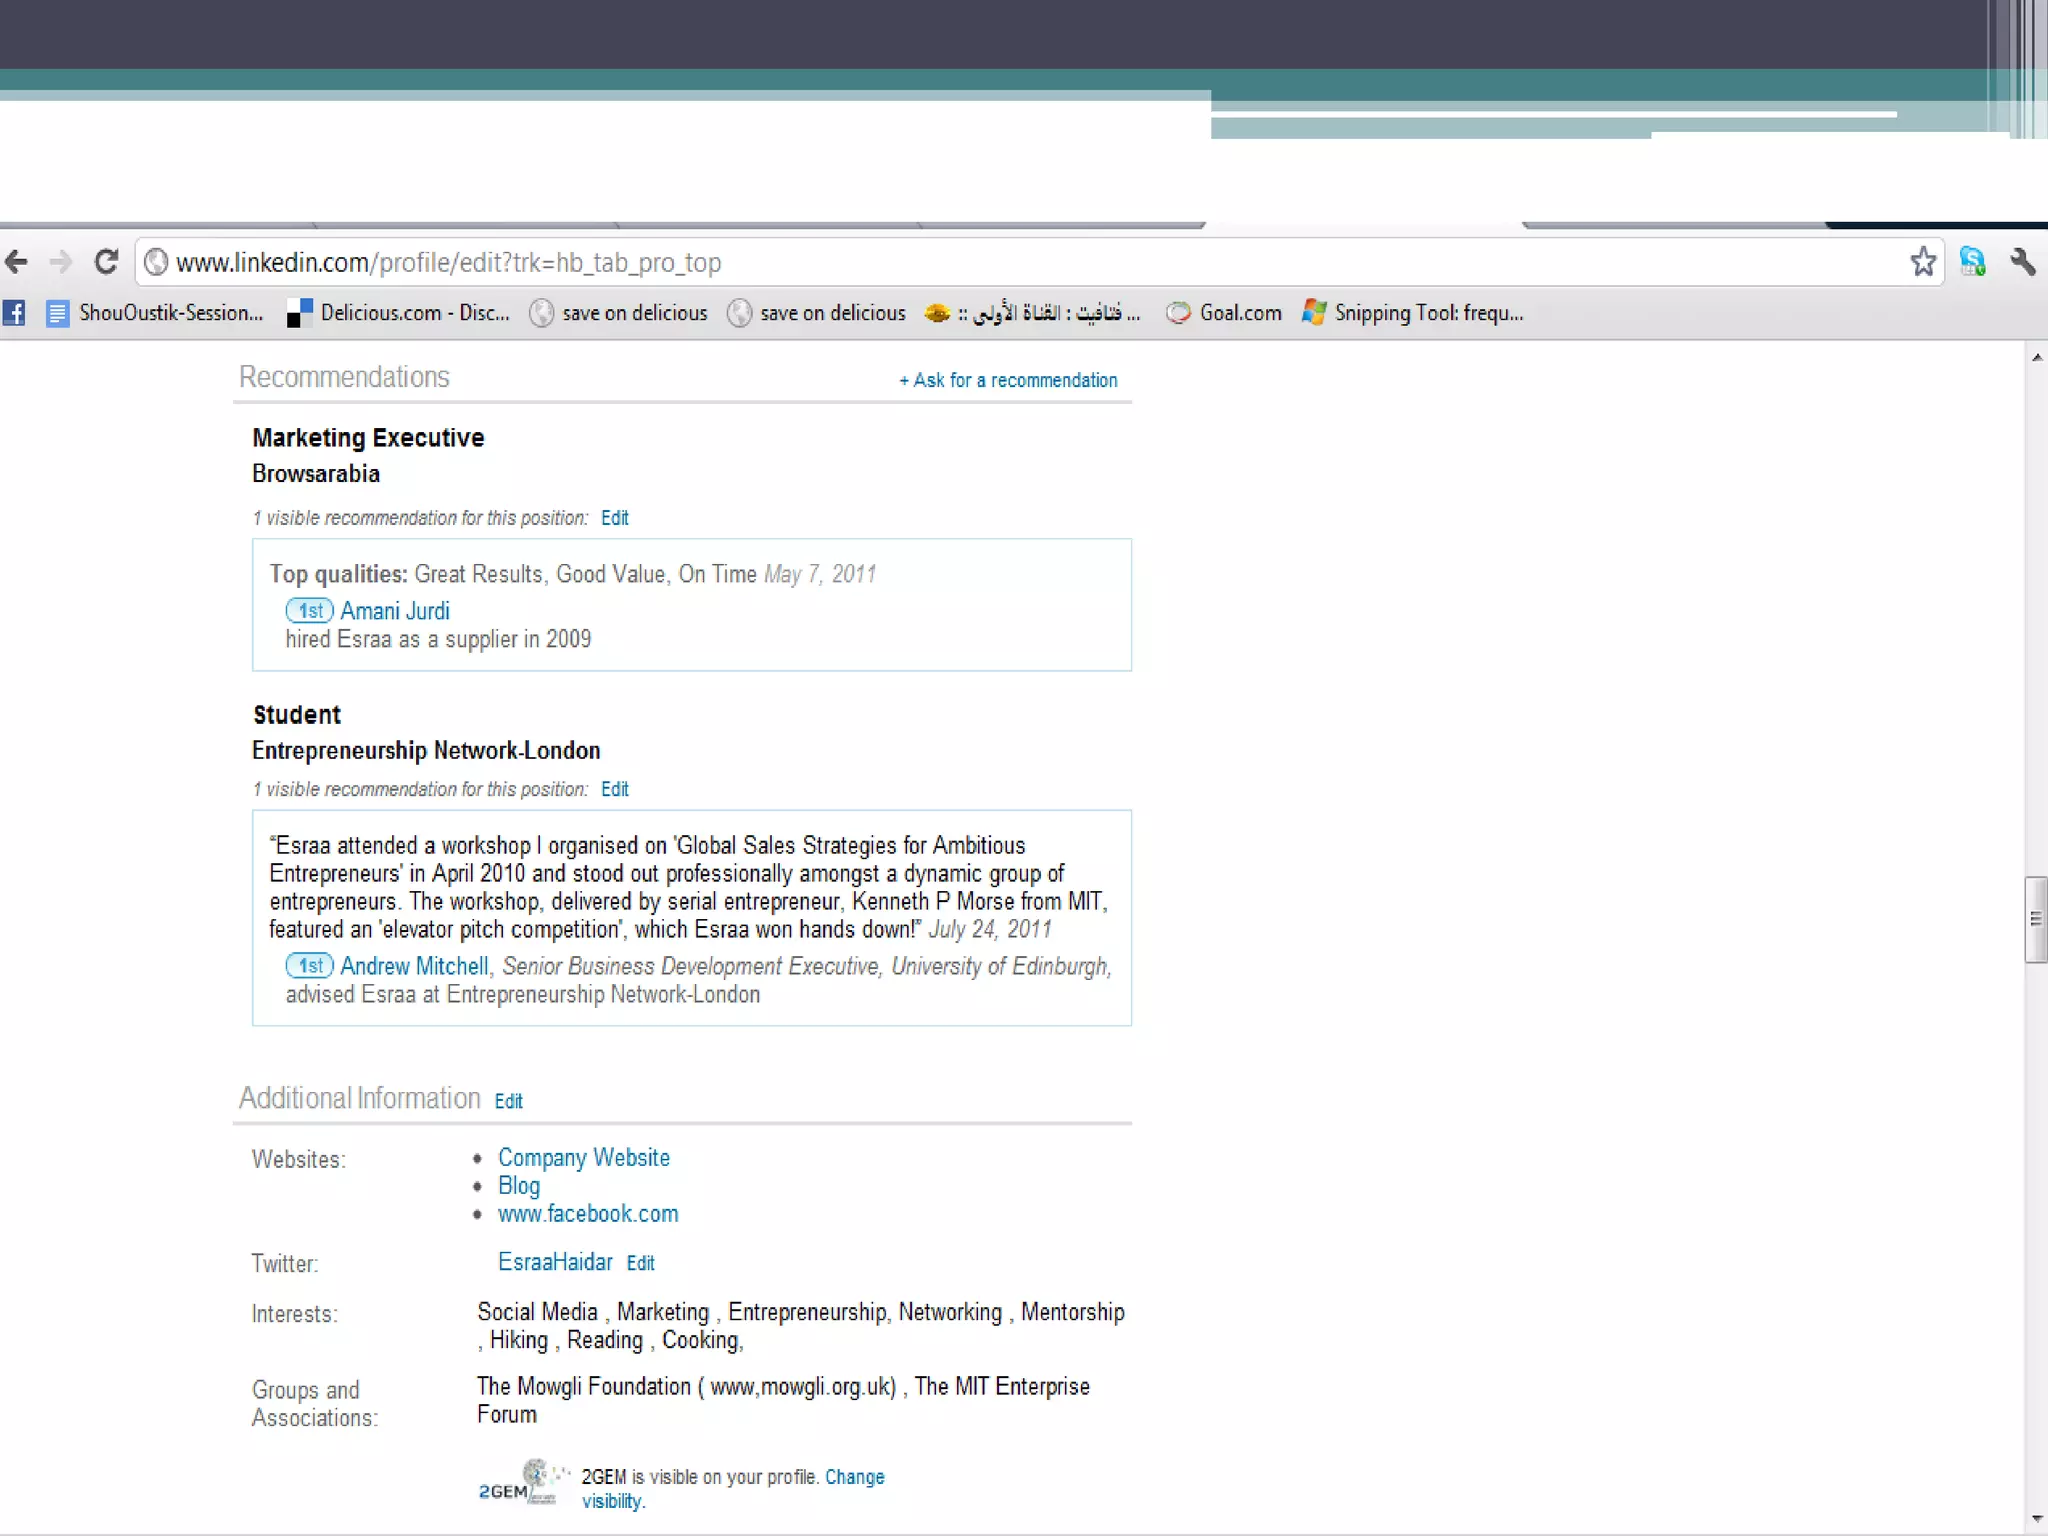This screenshot has height=1536, width=2048.
Task: Edit the Marketing Executive recommendation
Action: coord(614,518)
